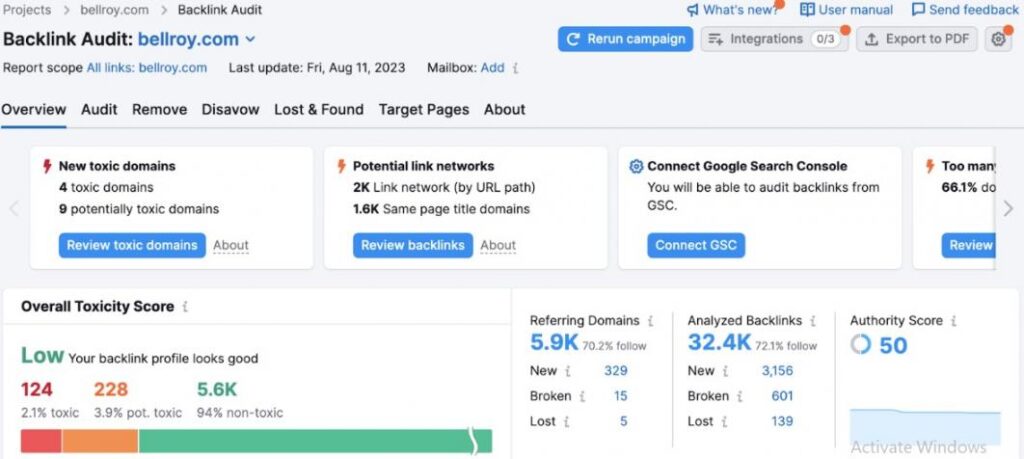Open What's new announcements
Viewport: 1024px width, 459px height.
[733, 10]
